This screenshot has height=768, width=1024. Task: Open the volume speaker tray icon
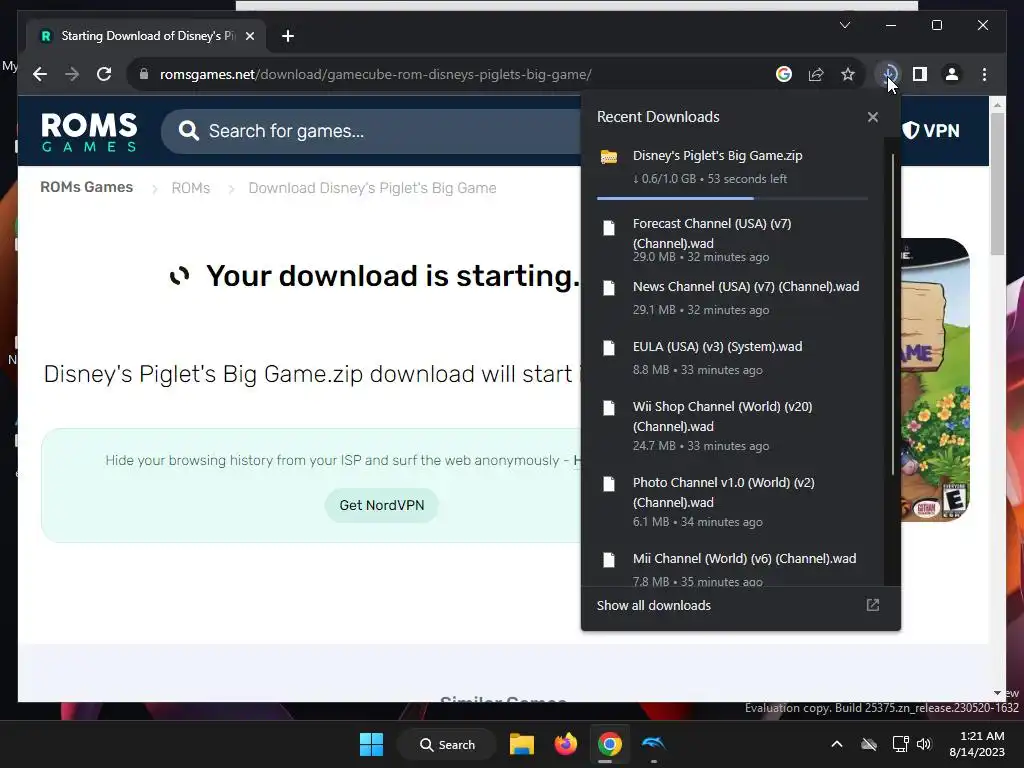pos(923,744)
